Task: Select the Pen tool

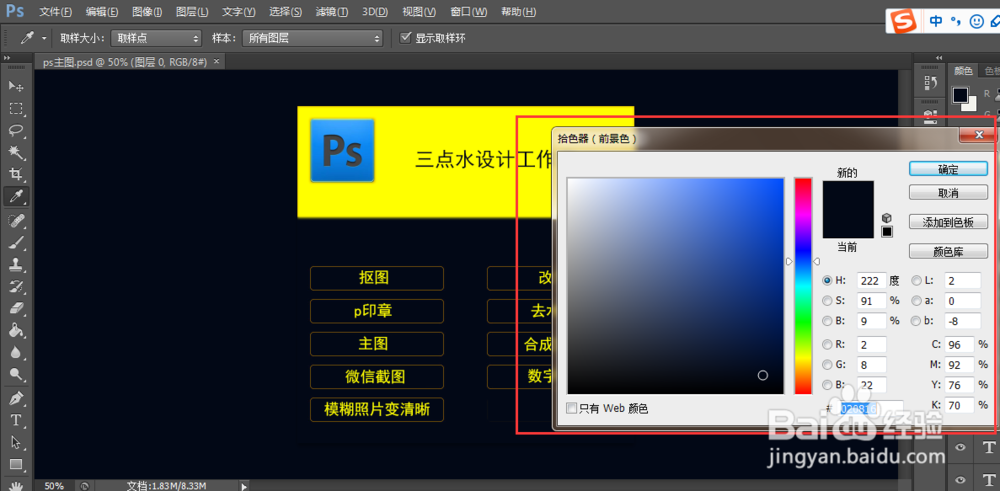Action: point(16,399)
